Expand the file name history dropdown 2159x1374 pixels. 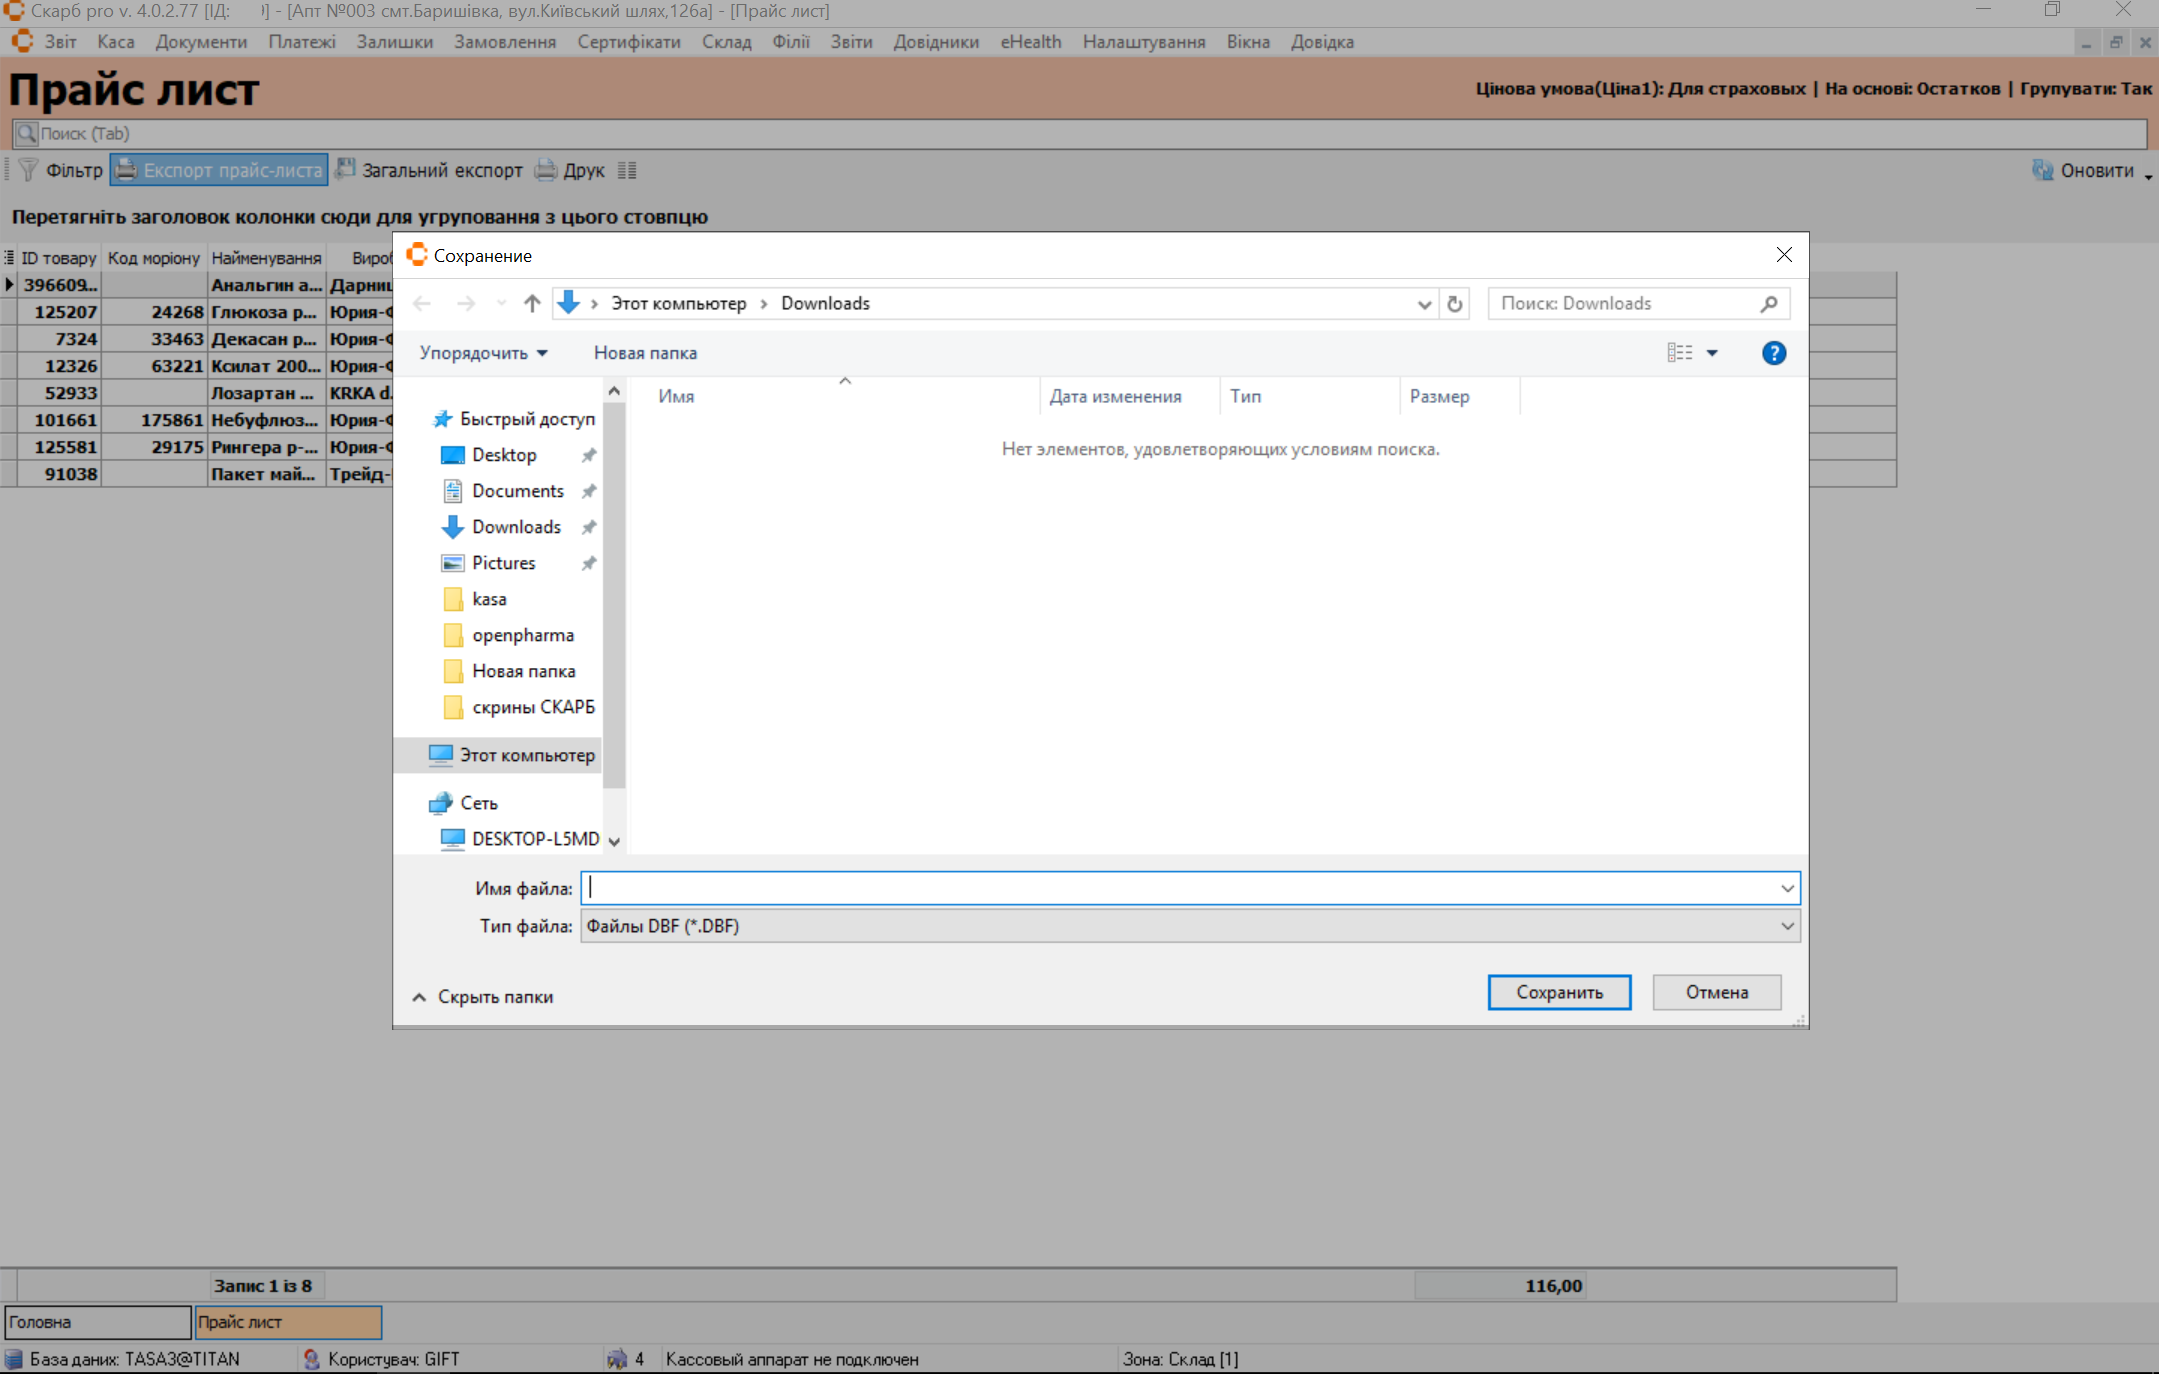point(1787,888)
